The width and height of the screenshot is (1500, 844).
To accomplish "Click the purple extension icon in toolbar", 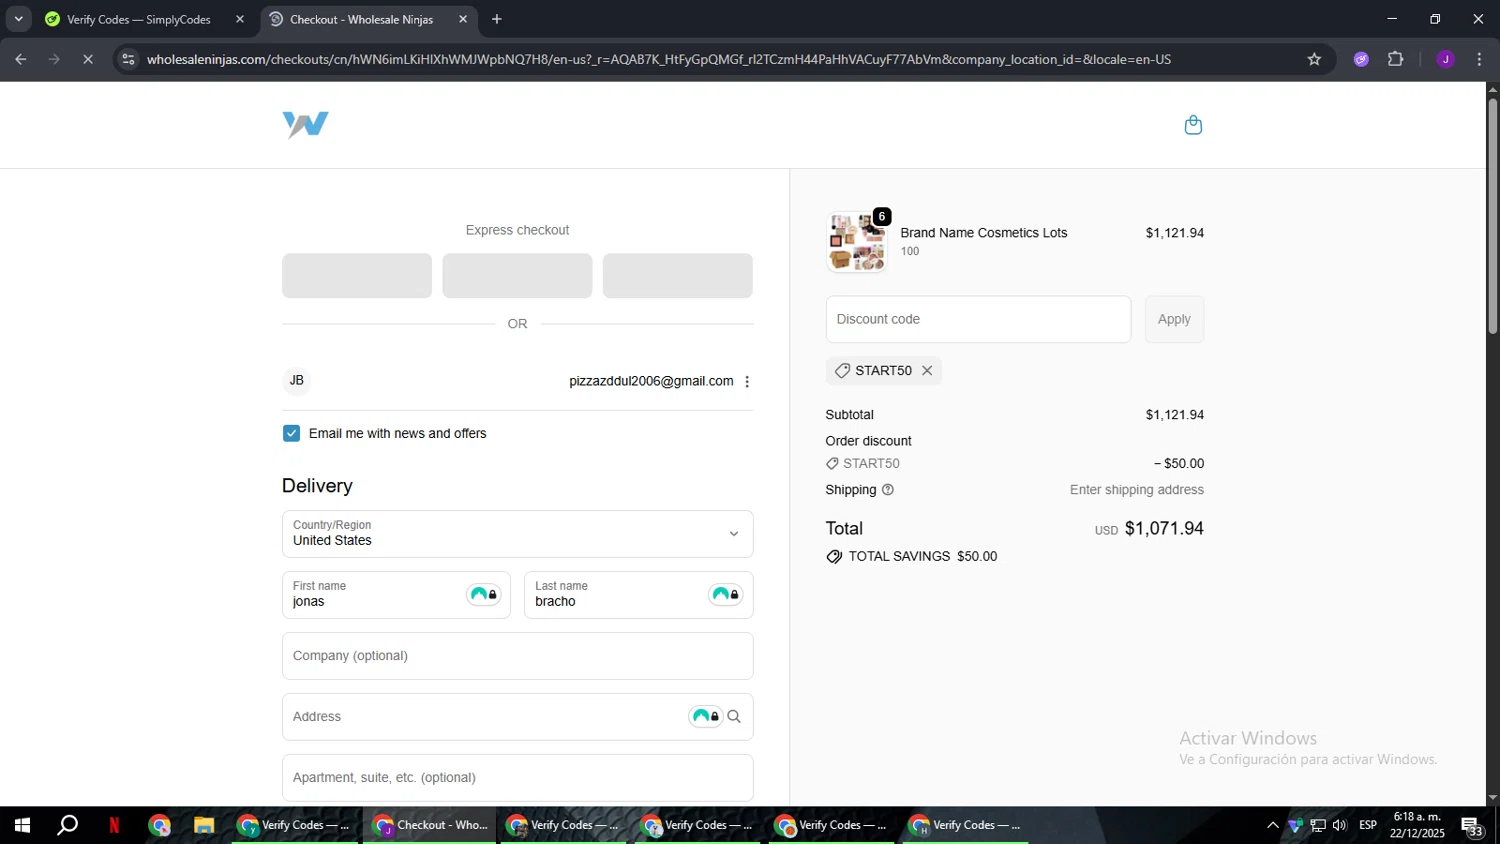I will click(1361, 59).
